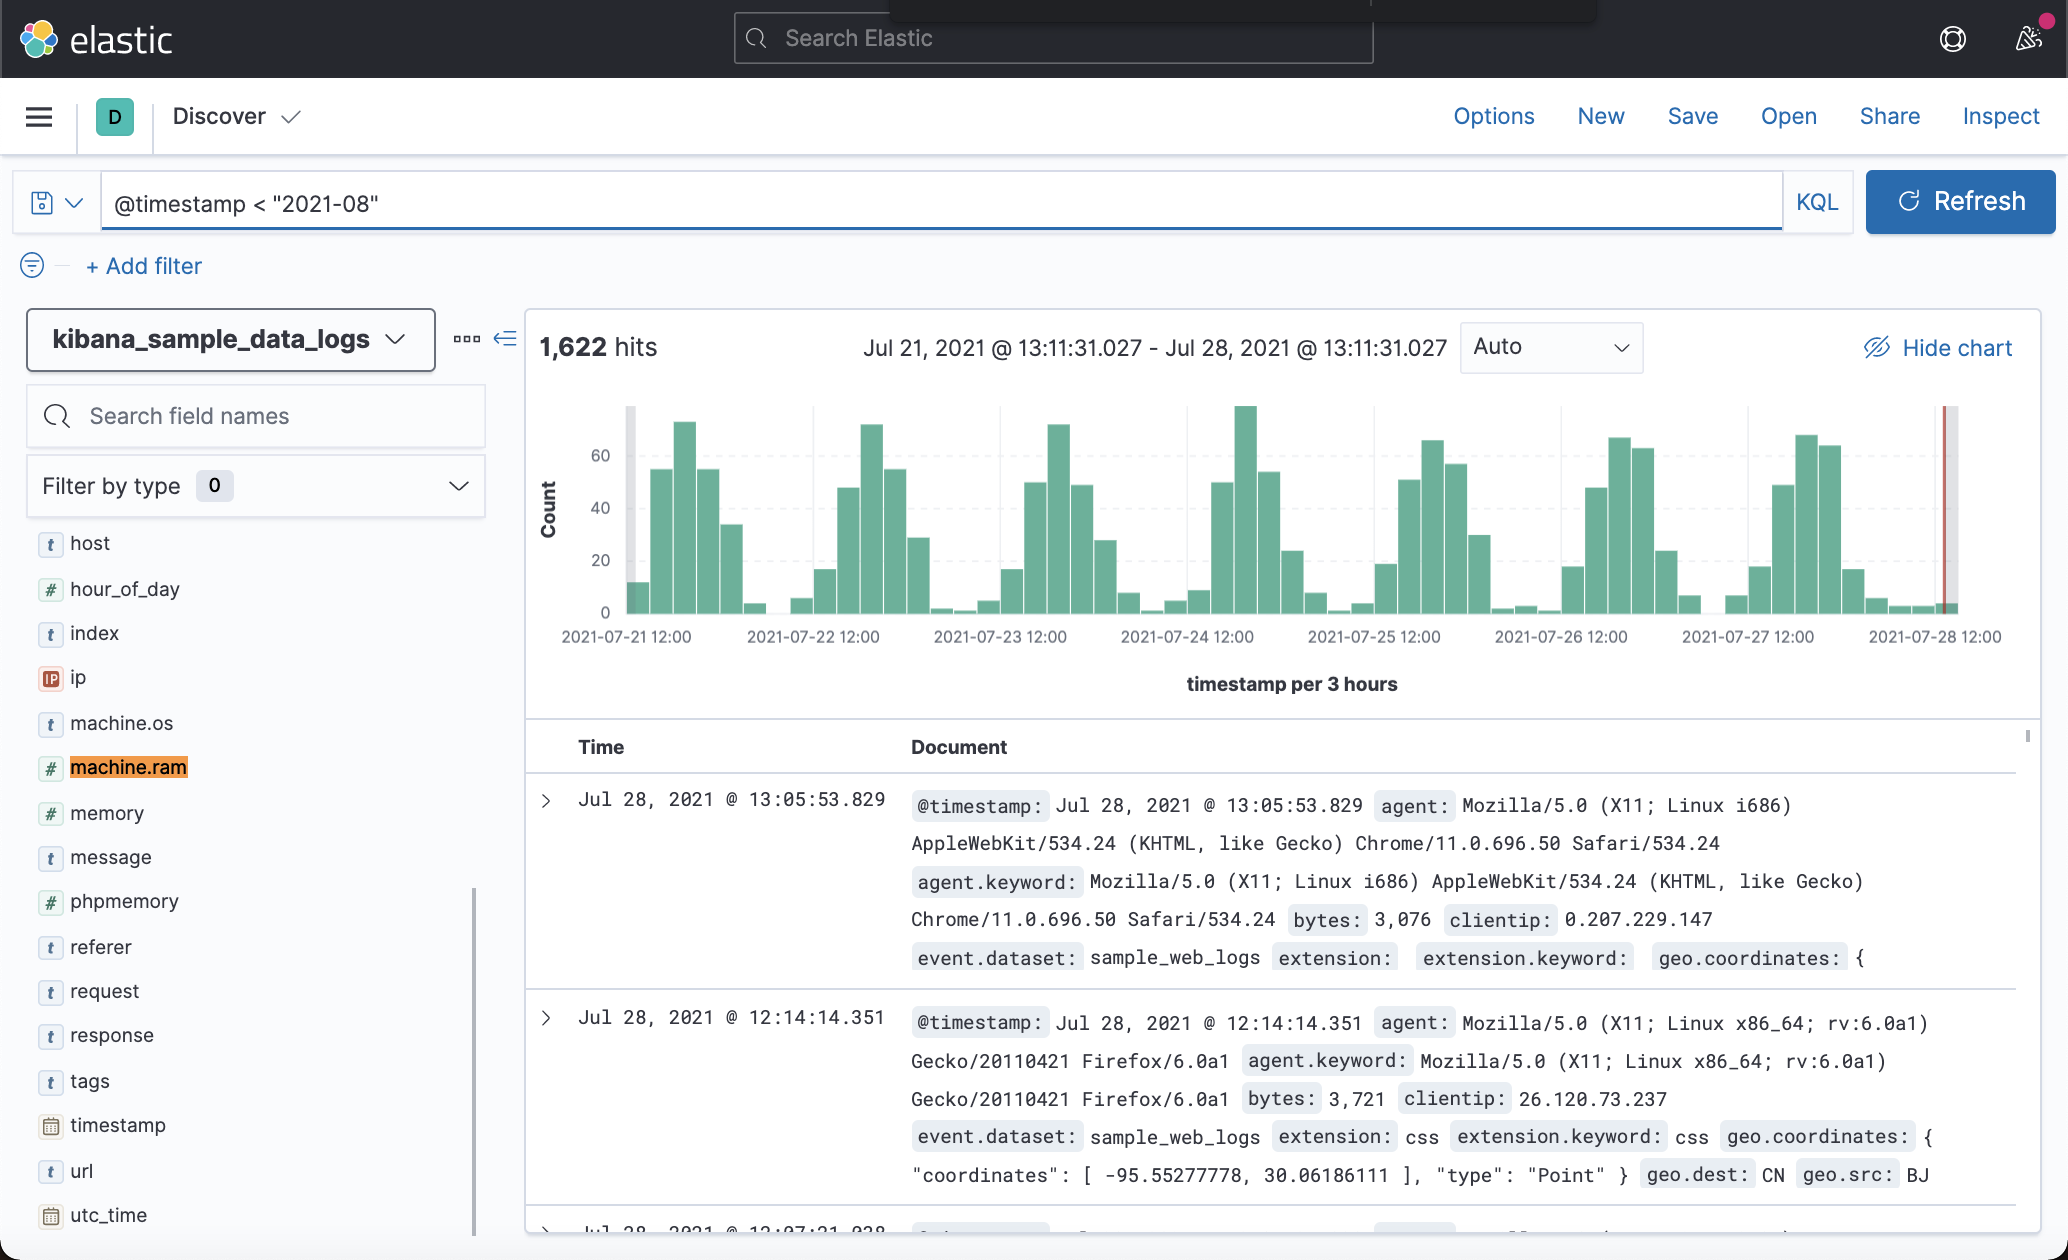Open the Kibana navigation hamburger menu
This screenshot has width=2068, height=1260.
pyautogui.click(x=38, y=116)
